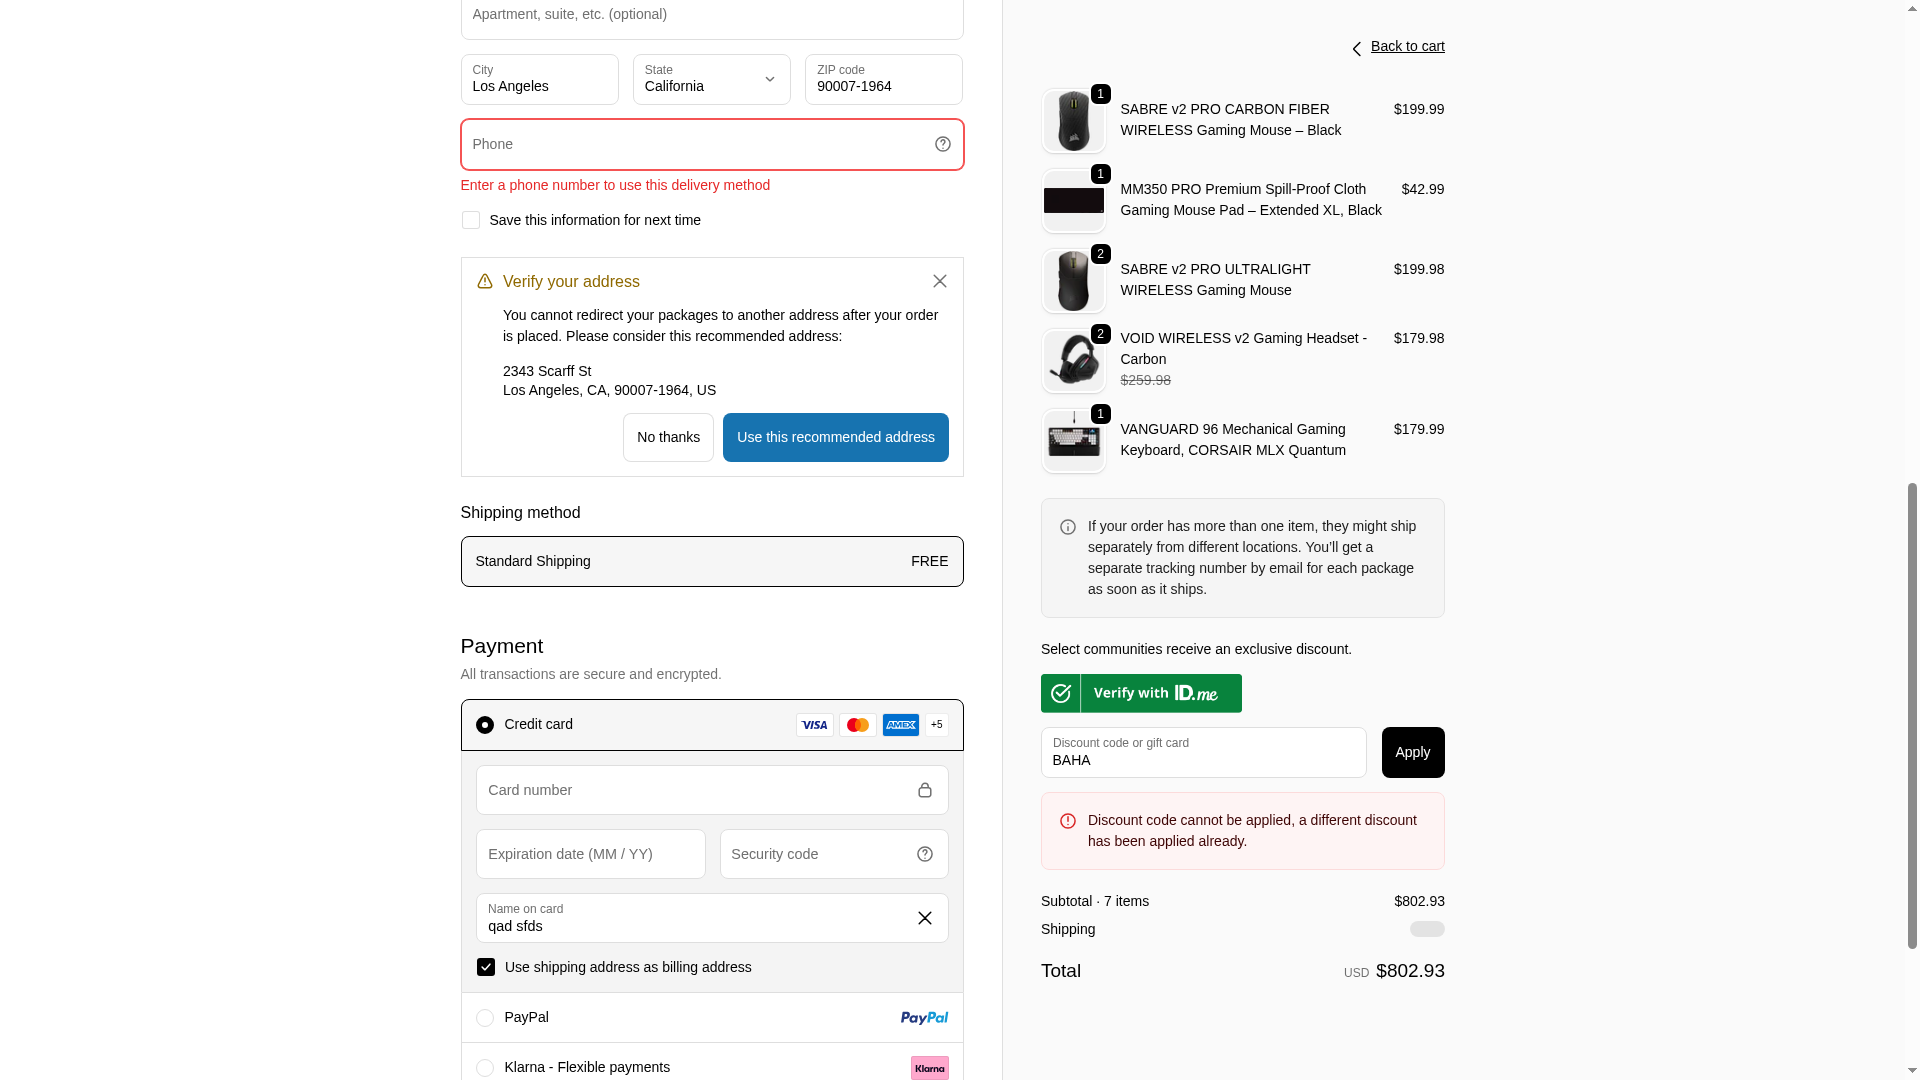Click the Verify with ID.me badge

[1141, 693]
